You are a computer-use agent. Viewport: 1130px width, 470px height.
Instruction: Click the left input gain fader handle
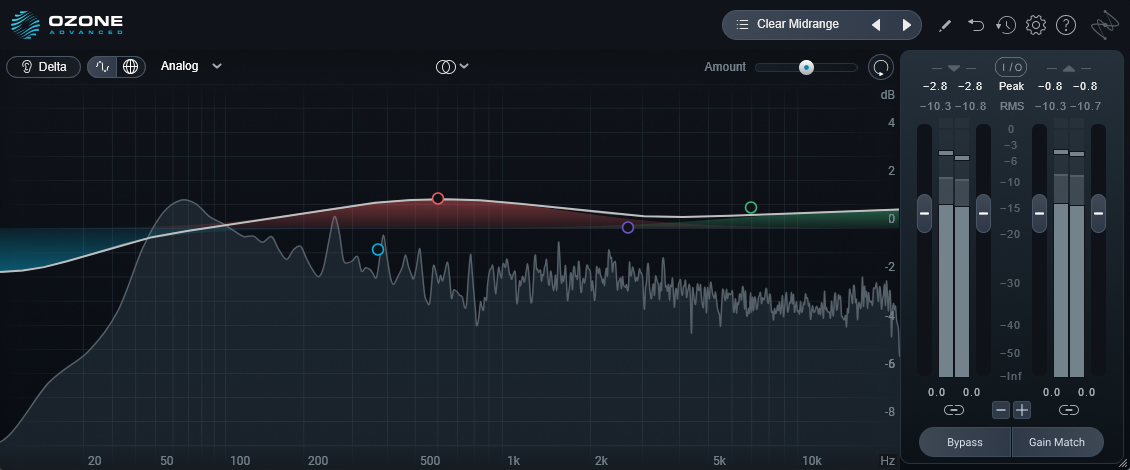[x=925, y=213]
